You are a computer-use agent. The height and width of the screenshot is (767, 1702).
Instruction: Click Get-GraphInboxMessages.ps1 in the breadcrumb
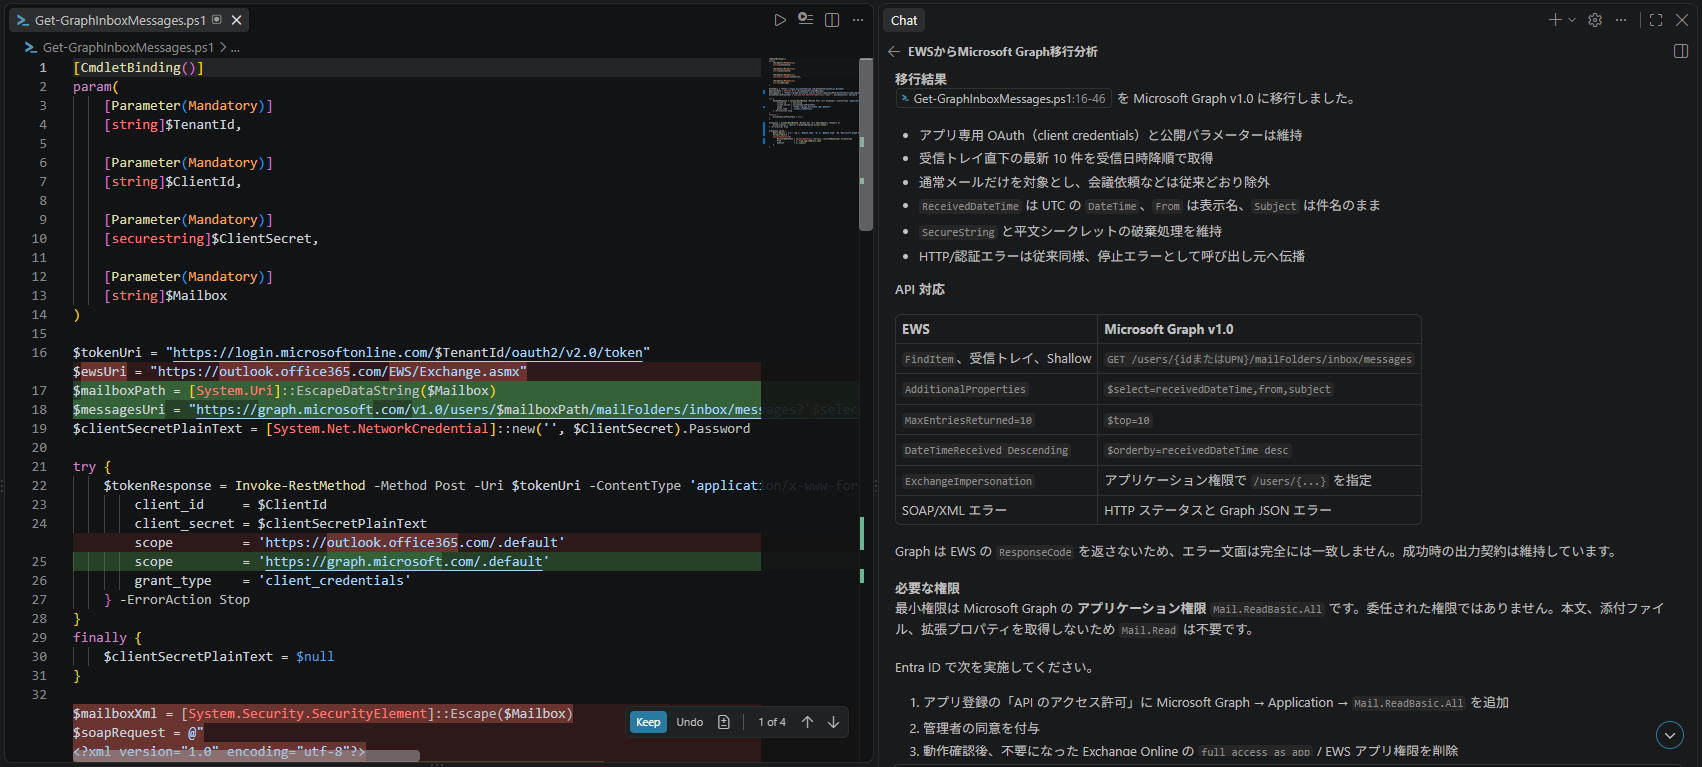tap(128, 47)
